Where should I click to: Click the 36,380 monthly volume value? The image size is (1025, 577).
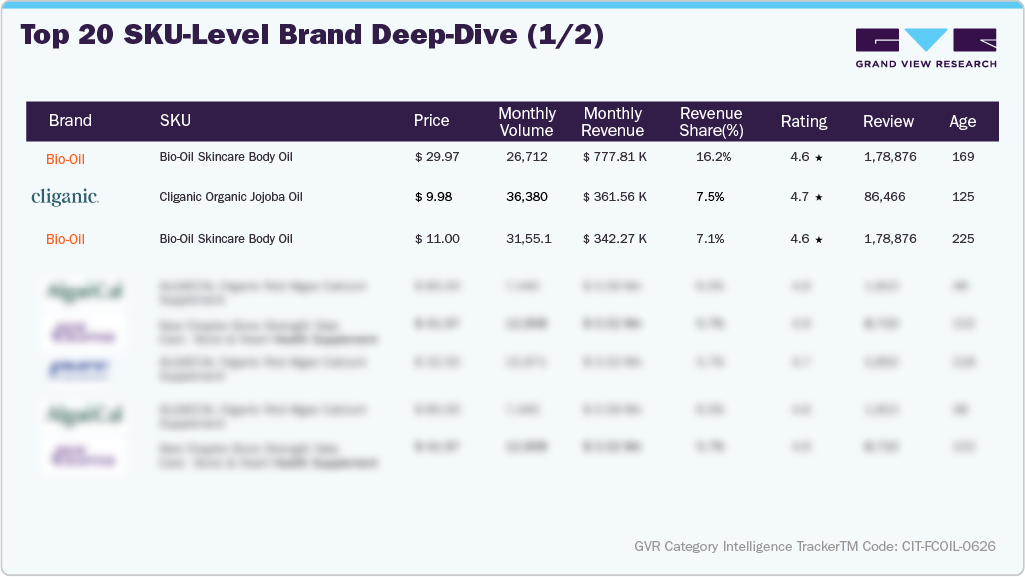click(527, 197)
